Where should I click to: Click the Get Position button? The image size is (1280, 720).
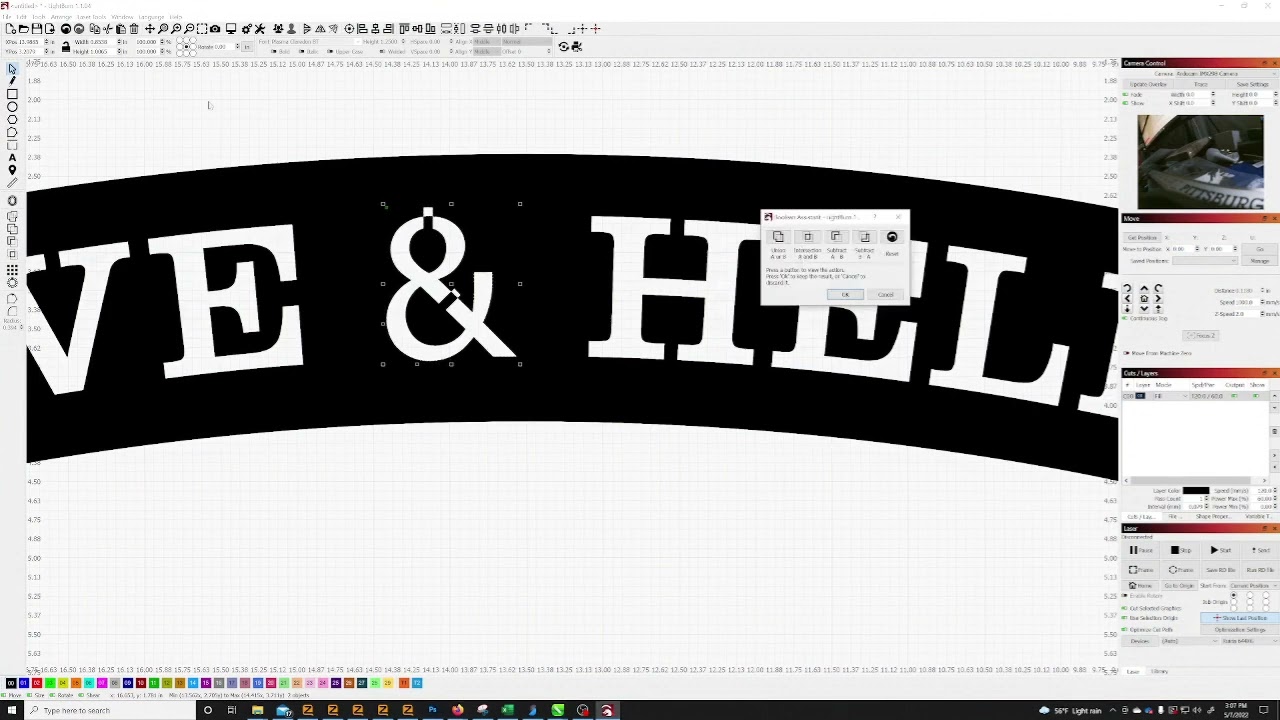[x=1143, y=237]
